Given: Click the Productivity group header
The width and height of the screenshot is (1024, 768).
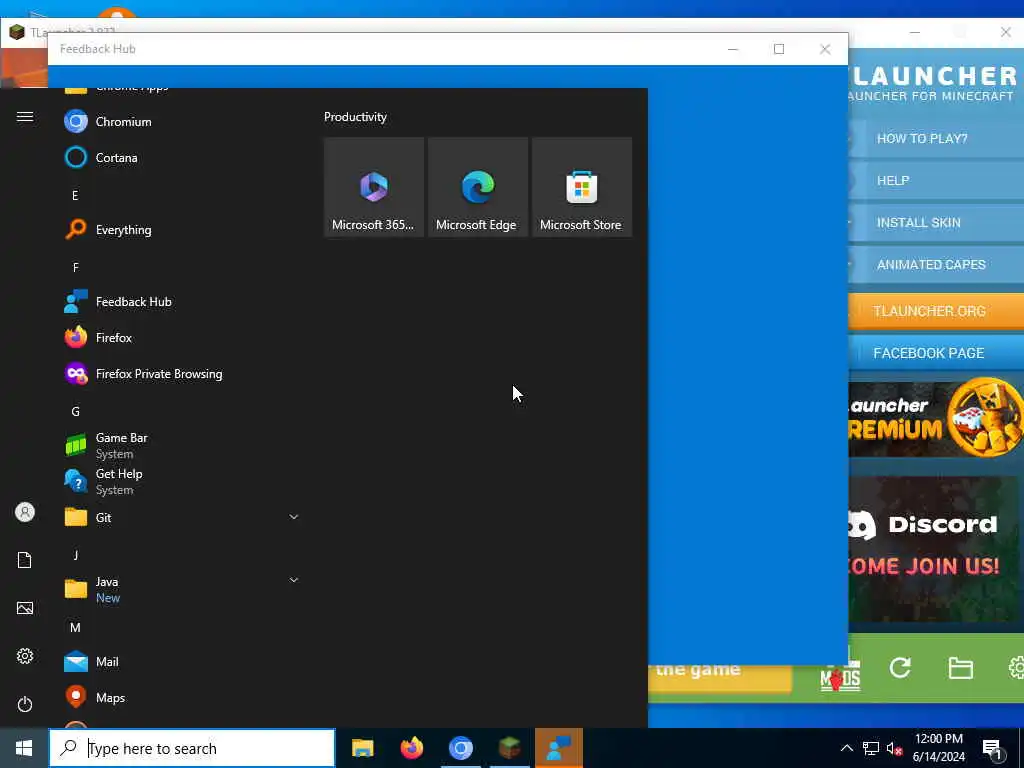Looking at the screenshot, I should (x=355, y=117).
